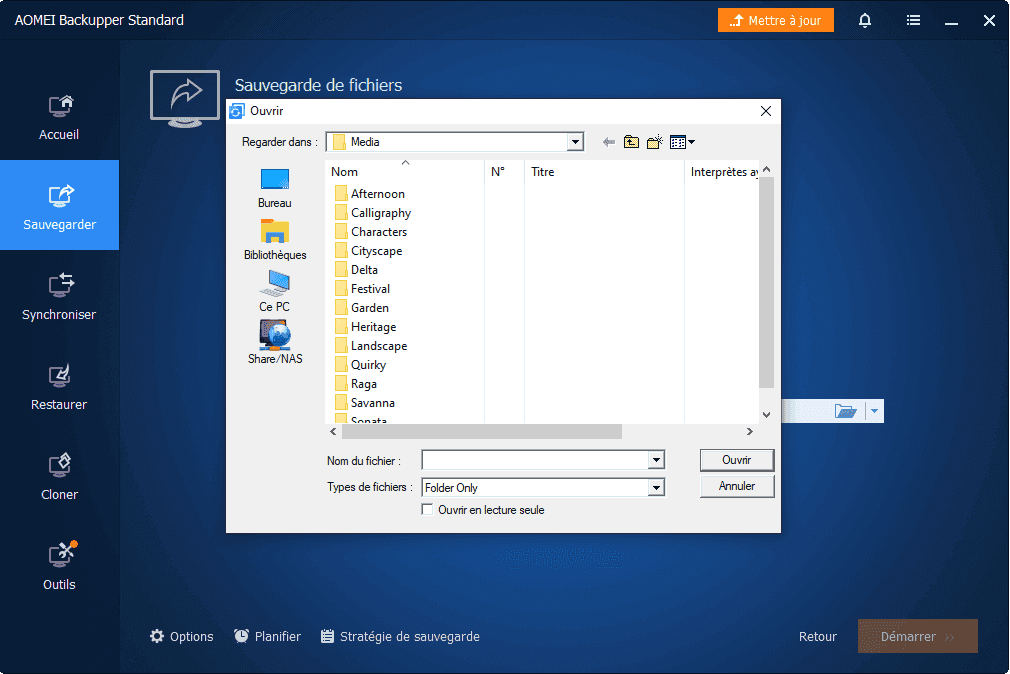
Task: Select the Landscape folder
Action: click(371, 346)
